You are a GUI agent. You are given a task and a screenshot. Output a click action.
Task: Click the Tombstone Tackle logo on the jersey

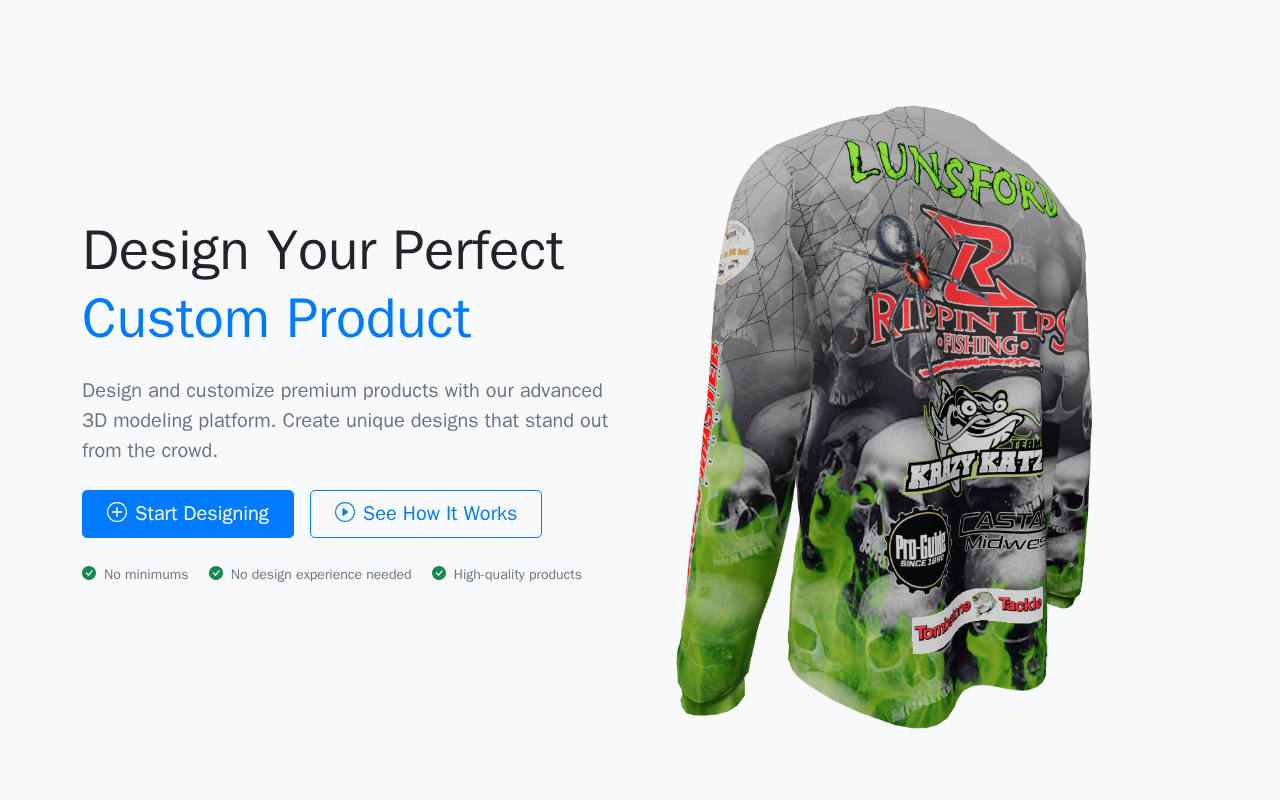coord(977,617)
